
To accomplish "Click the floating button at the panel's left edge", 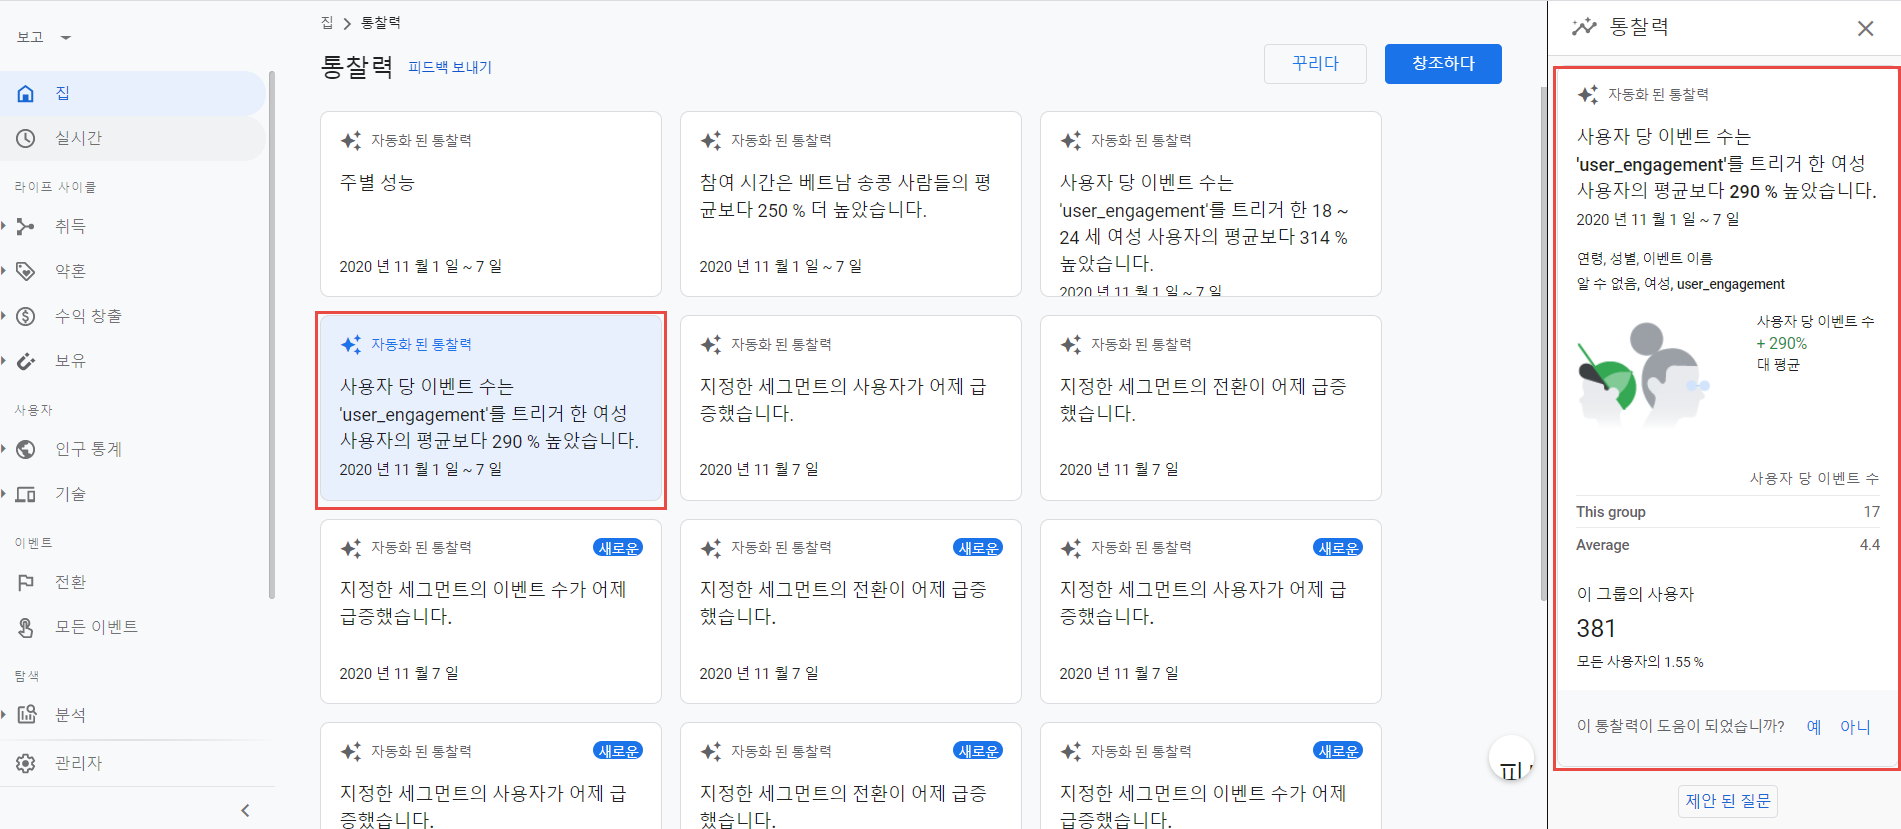I will point(1510,758).
